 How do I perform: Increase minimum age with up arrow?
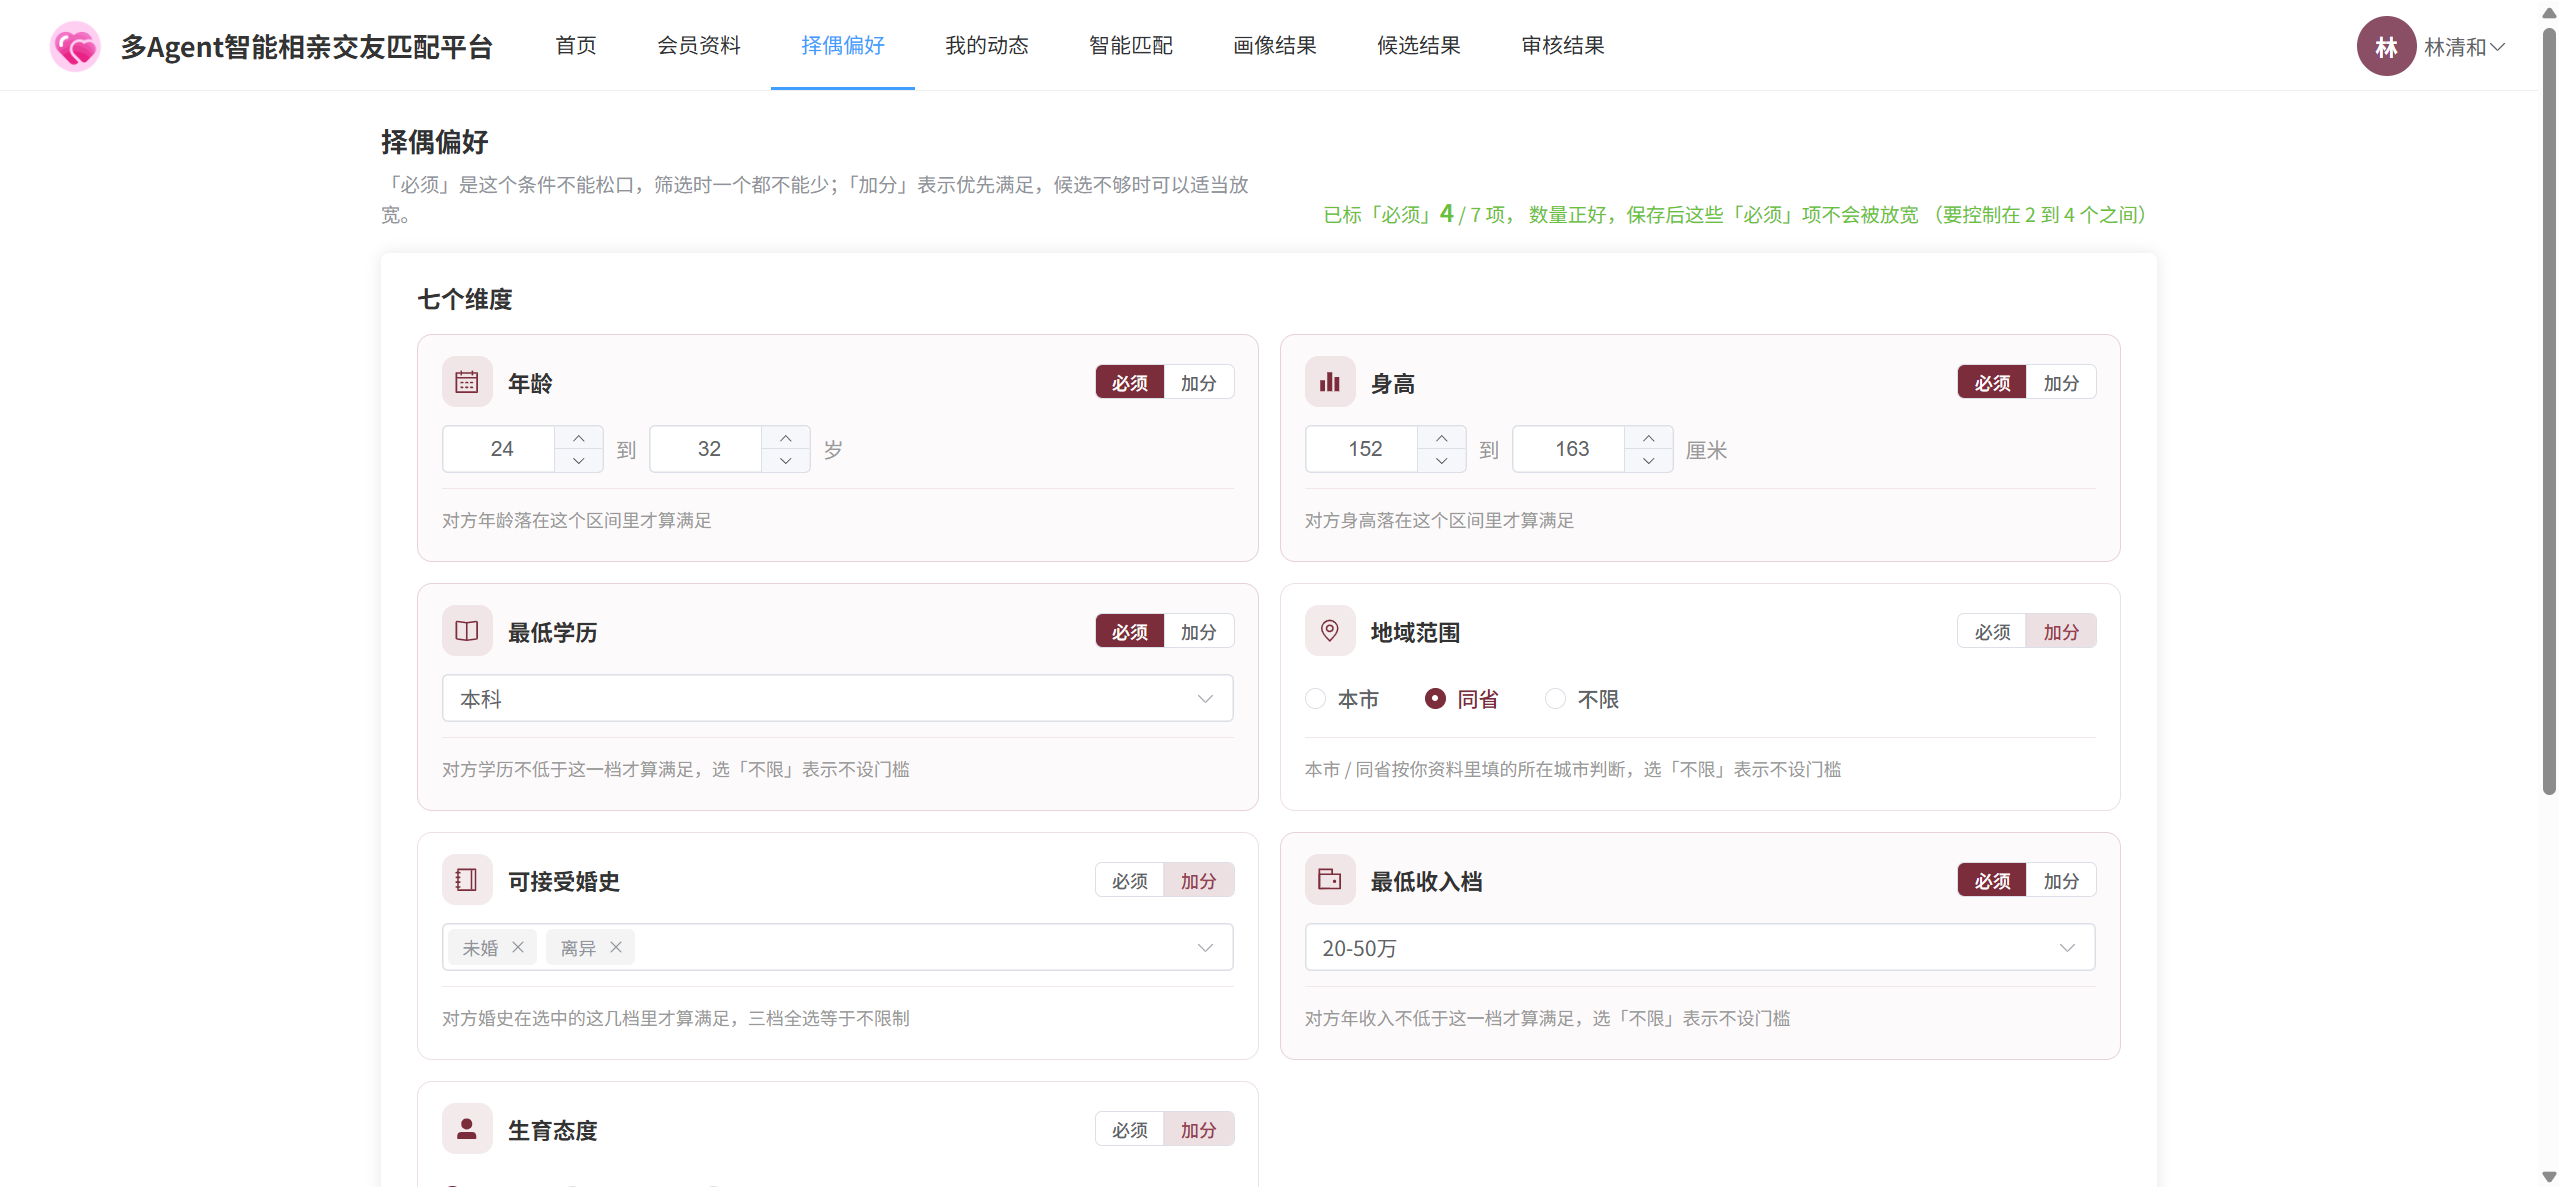point(579,438)
